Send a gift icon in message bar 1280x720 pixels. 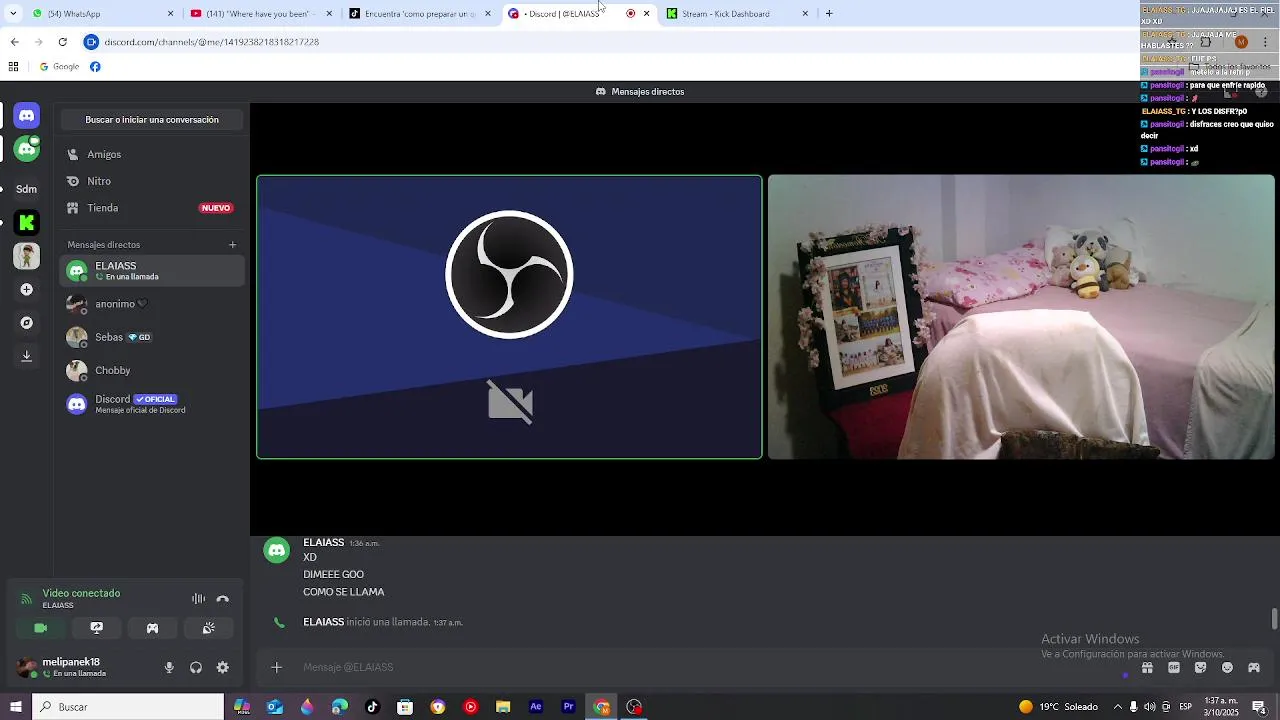click(1147, 668)
